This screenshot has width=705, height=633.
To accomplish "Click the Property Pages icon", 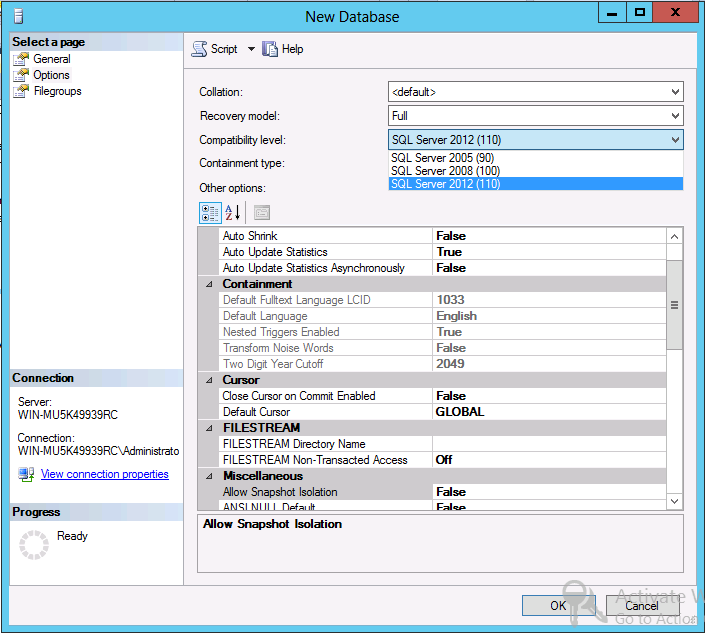I will pos(262,213).
